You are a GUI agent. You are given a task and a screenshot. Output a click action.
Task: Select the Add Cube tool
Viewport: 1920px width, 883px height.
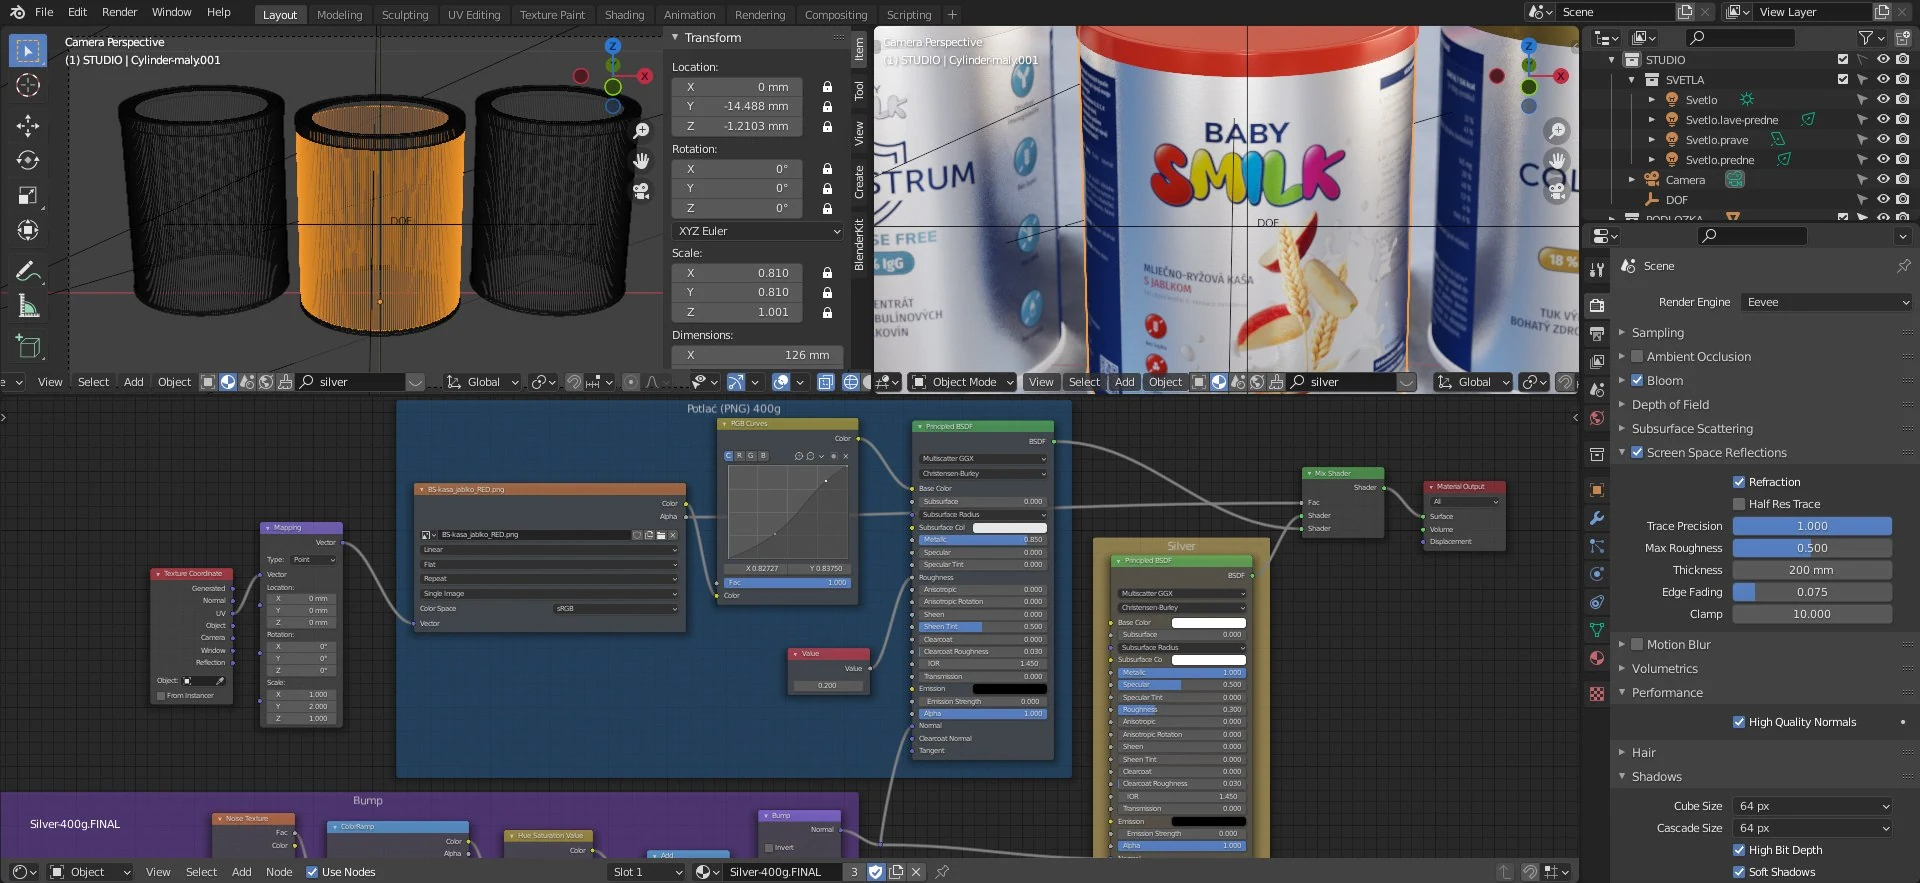(28, 346)
